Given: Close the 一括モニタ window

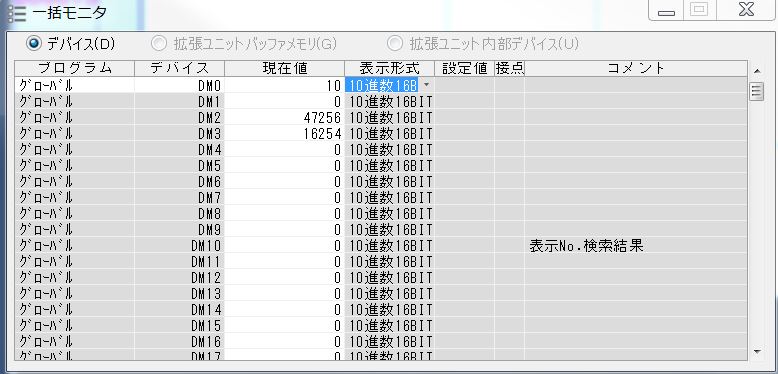Looking at the screenshot, I should click(746, 10).
